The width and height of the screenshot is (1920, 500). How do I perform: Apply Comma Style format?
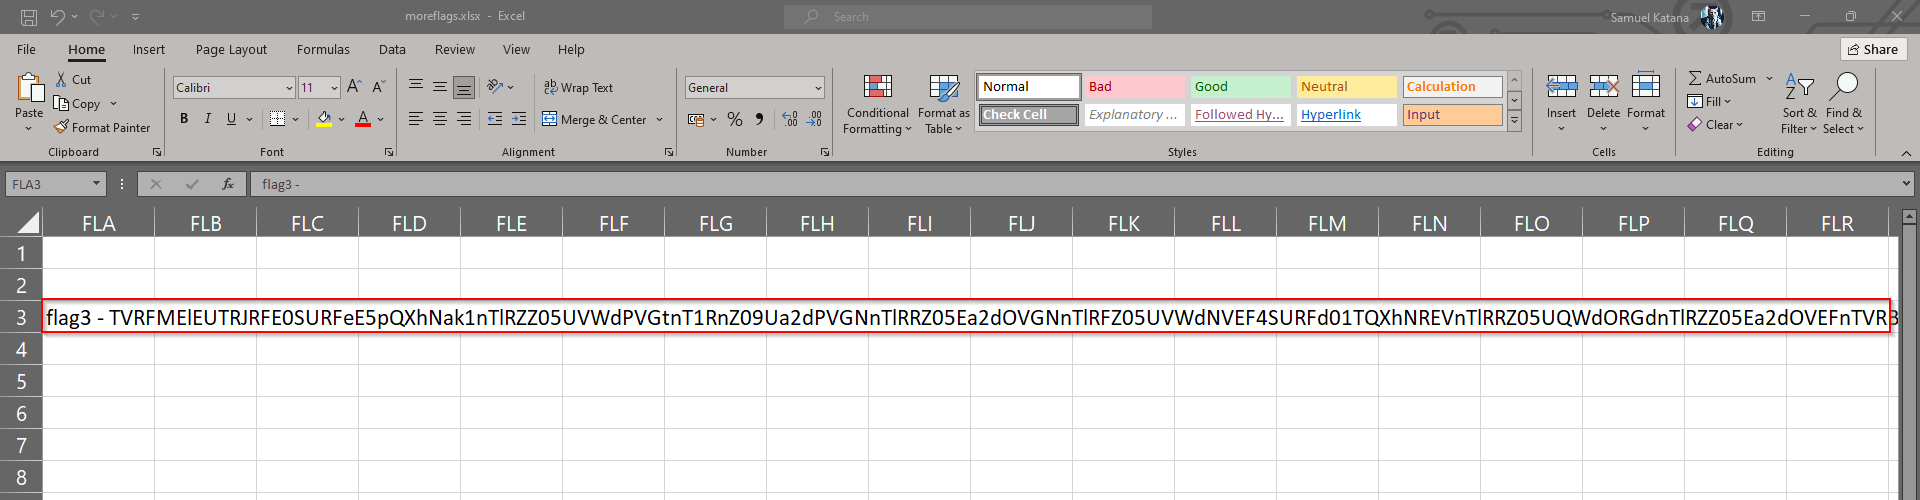pos(759,120)
